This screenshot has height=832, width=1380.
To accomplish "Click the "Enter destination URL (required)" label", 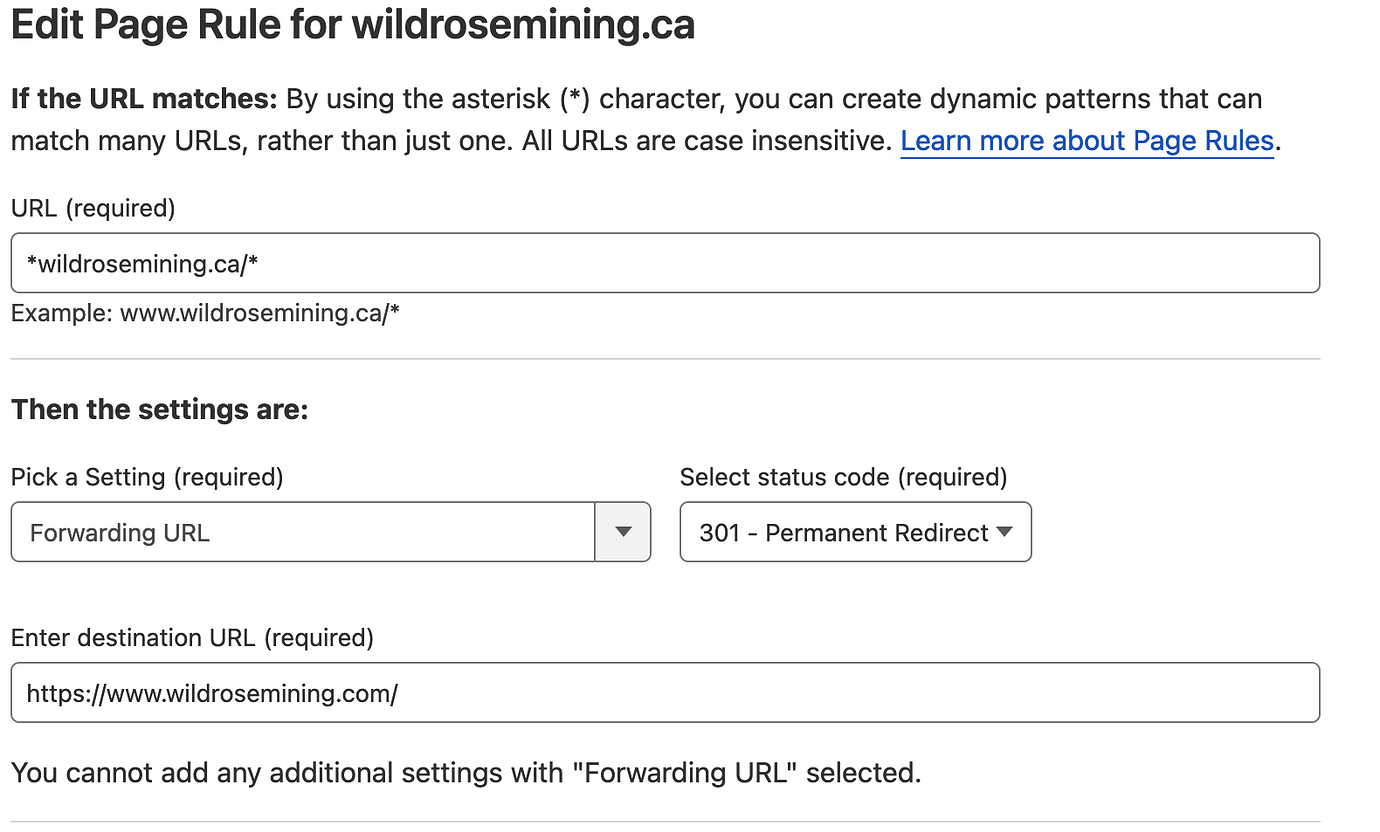I will pos(192,637).
